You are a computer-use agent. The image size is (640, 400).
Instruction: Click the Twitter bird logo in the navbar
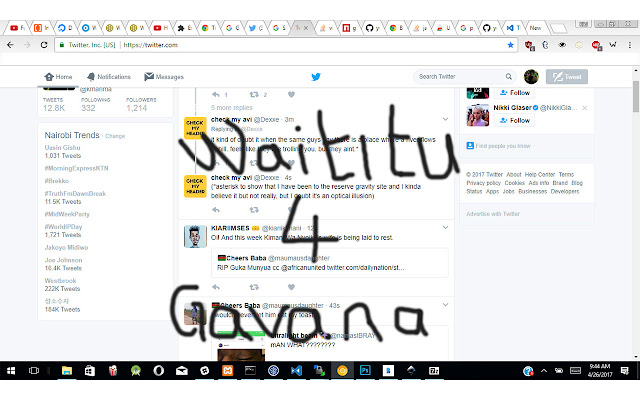tap(316, 77)
